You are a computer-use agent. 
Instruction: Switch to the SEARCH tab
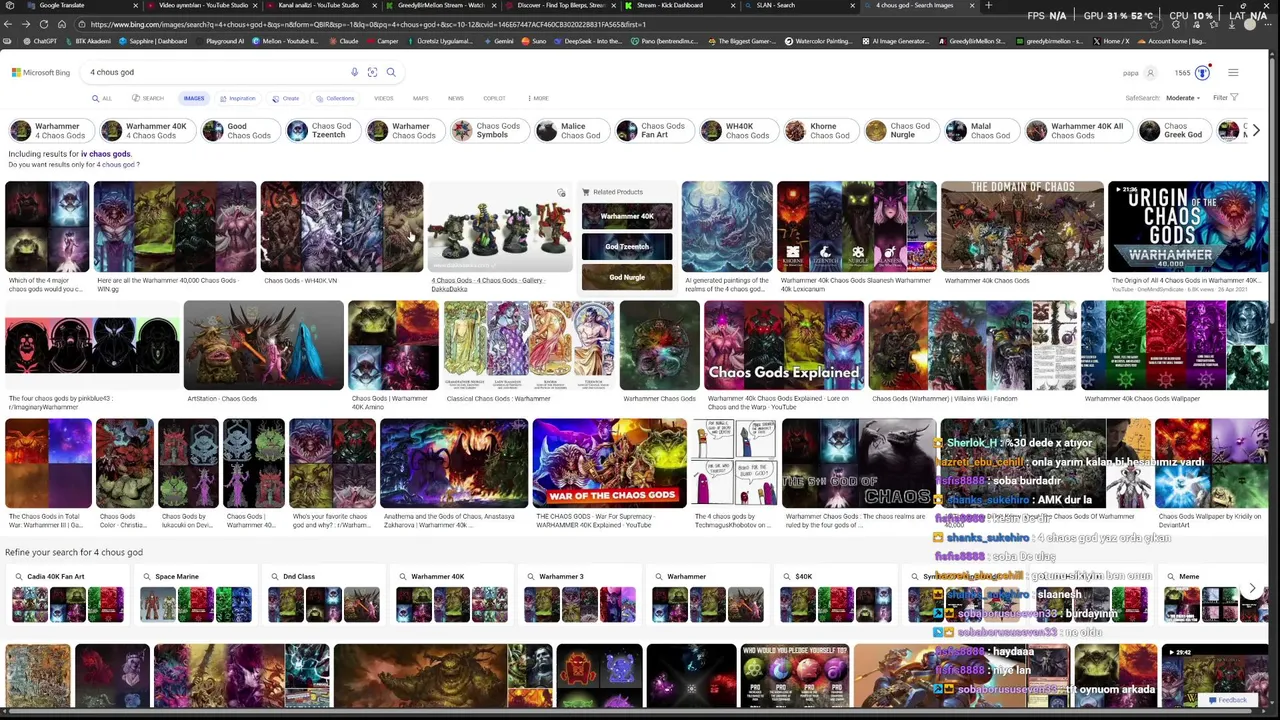coord(148,98)
